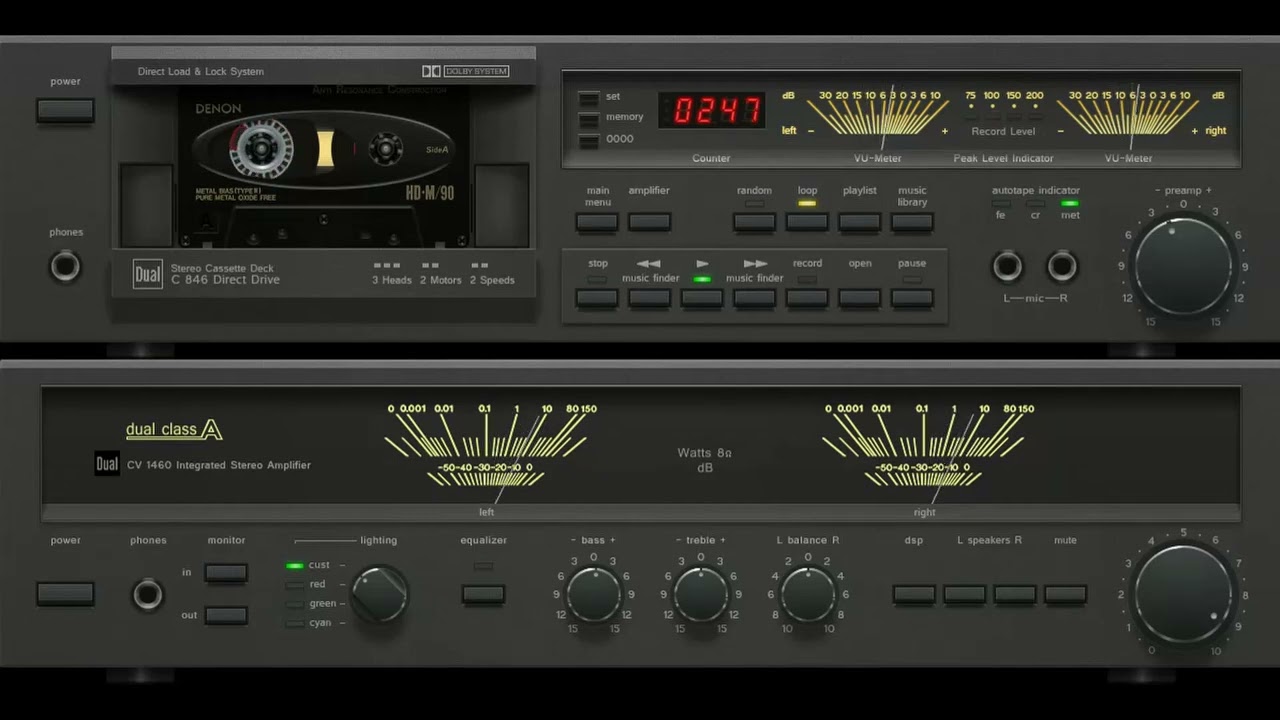The image size is (1280, 720).
Task: Start recording with the record button
Action: point(807,298)
